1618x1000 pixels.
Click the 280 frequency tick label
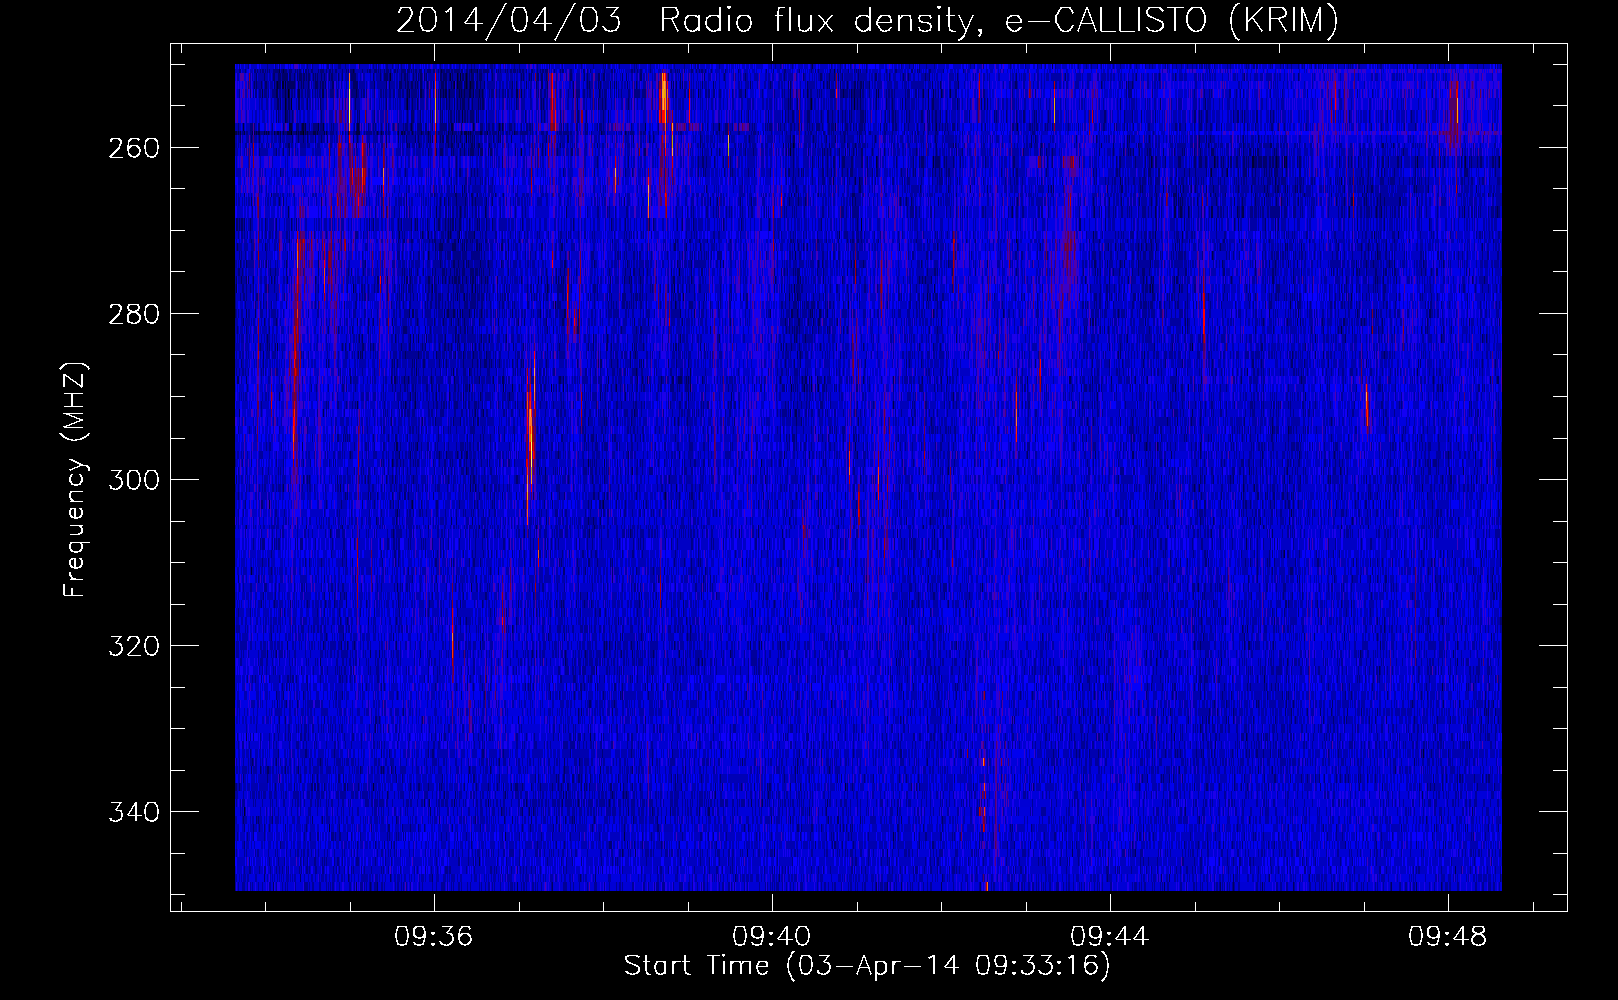[x=133, y=314]
